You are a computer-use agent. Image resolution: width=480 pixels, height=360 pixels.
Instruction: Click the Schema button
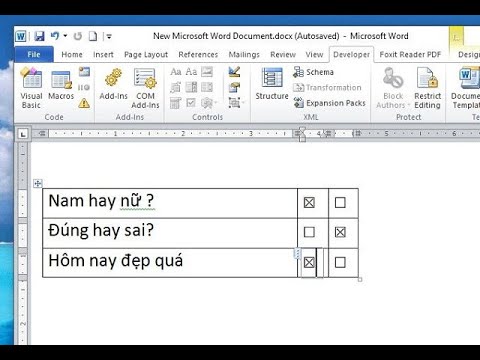[313, 72]
